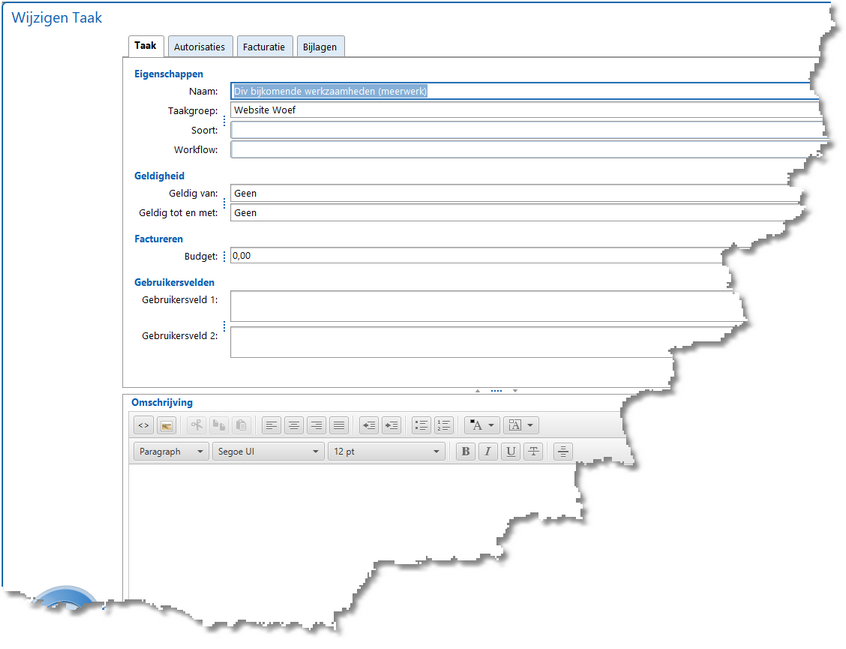Click the Wijzigen Taak title
Screen dimensions: 846x649
[x=57, y=18]
